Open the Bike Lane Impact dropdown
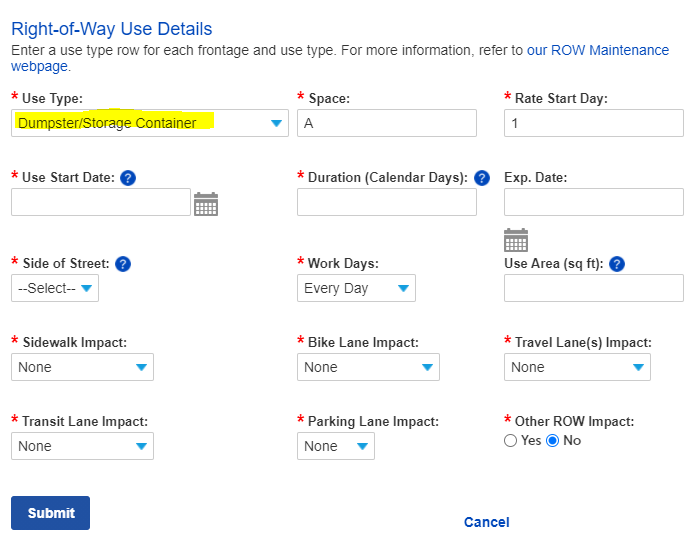Viewport: 693px width, 542px height. 368,367
